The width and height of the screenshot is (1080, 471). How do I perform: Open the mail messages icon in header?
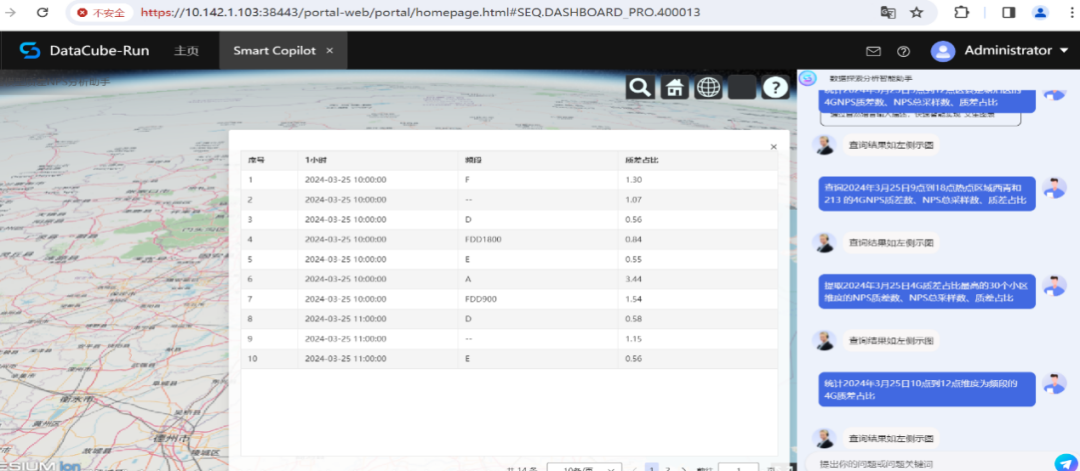point(873,51)
